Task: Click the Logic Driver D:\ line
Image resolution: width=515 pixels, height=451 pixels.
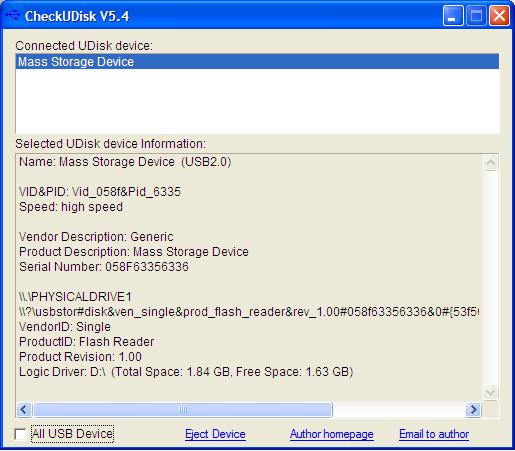Action: pyautogui.click(x=186, y=372)
